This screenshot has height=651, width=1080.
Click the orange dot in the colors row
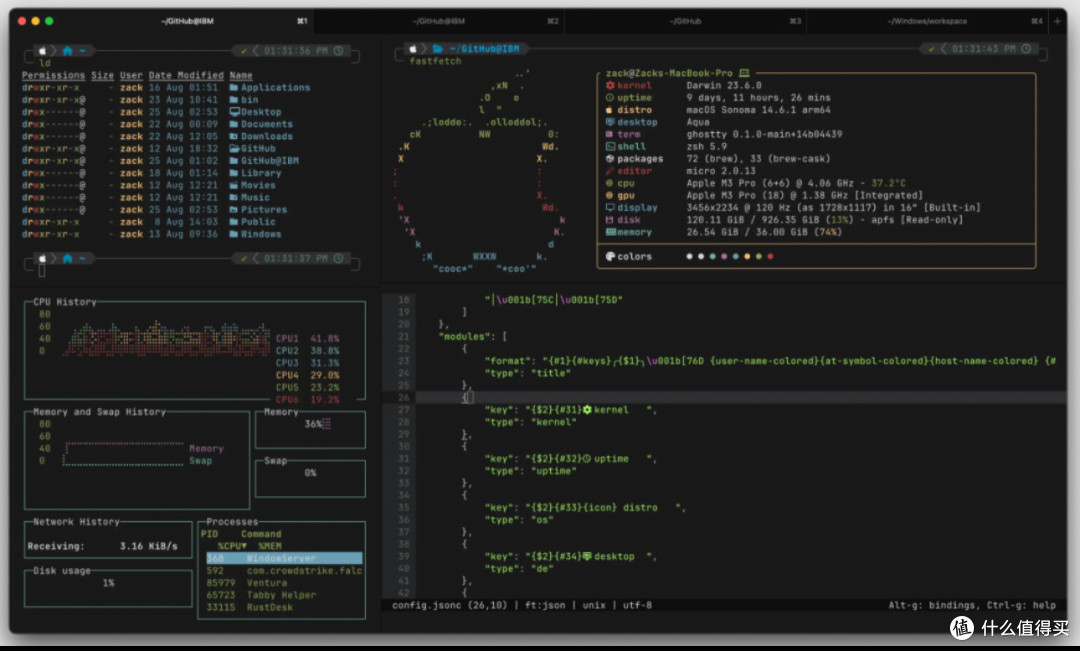747,256
